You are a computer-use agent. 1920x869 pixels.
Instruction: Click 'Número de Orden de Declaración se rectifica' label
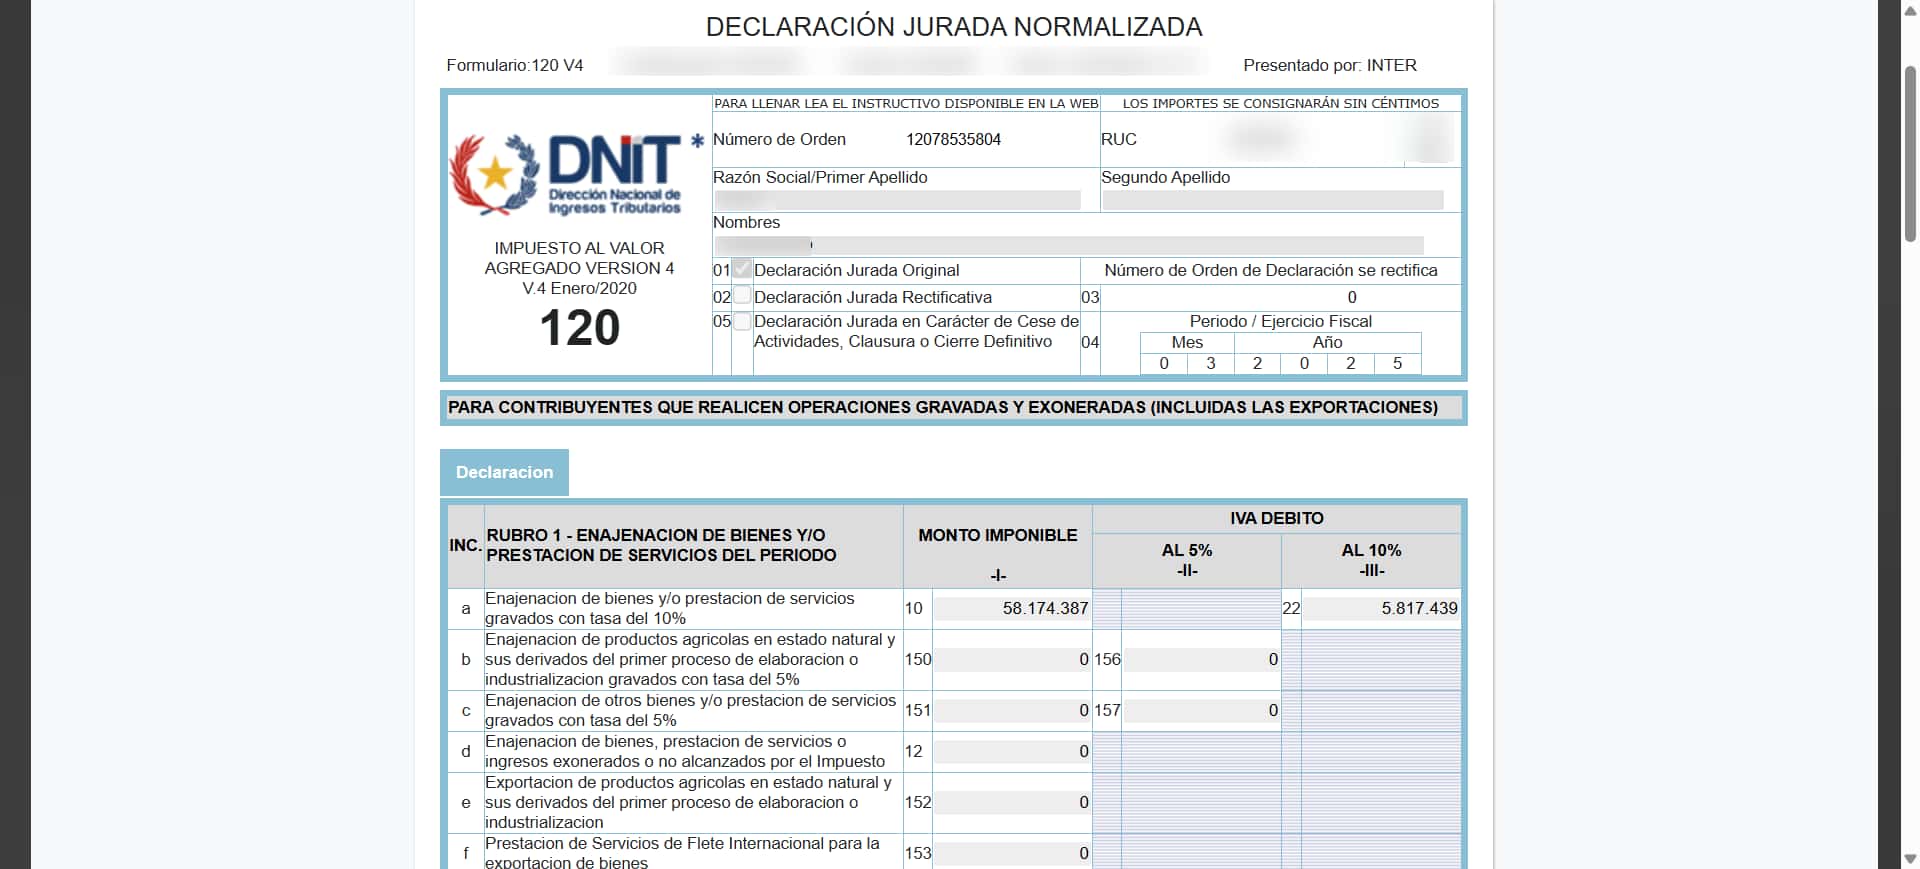tap(1271, 270)
